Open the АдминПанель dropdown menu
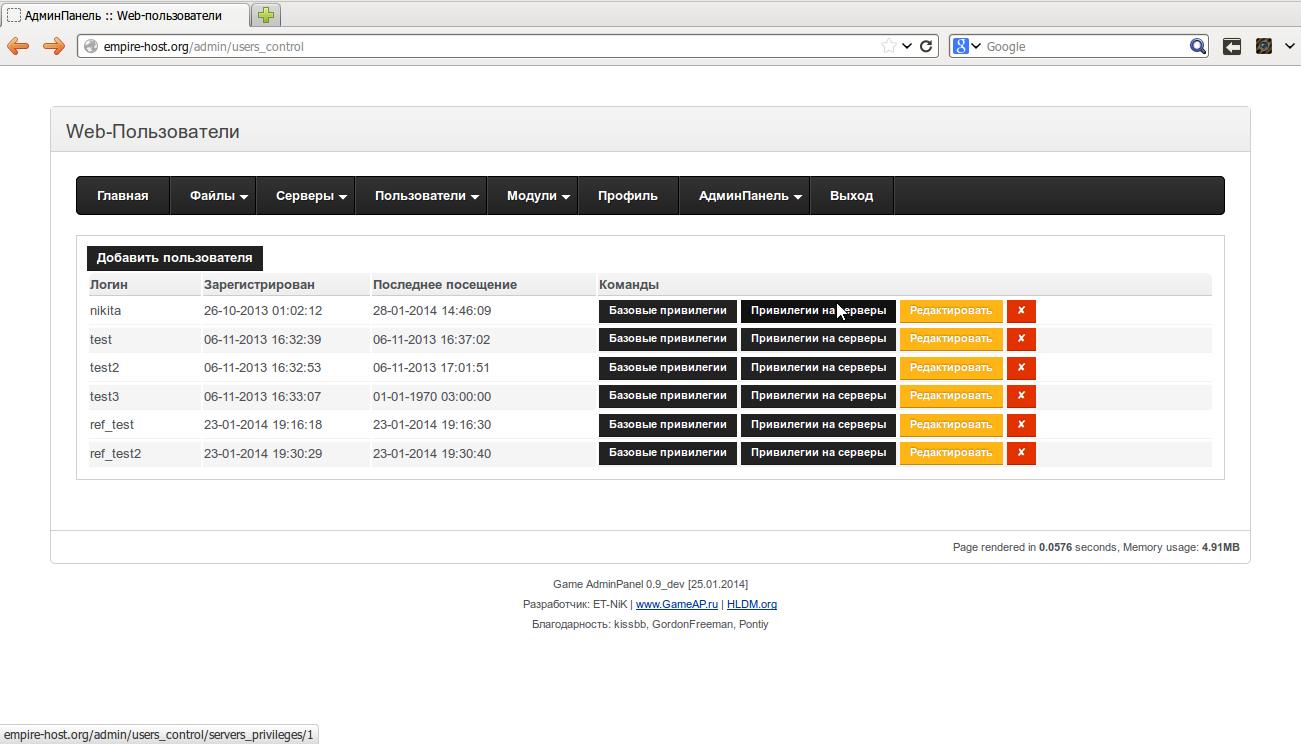Screen dimensions: 1301x744 coord(750,196)
